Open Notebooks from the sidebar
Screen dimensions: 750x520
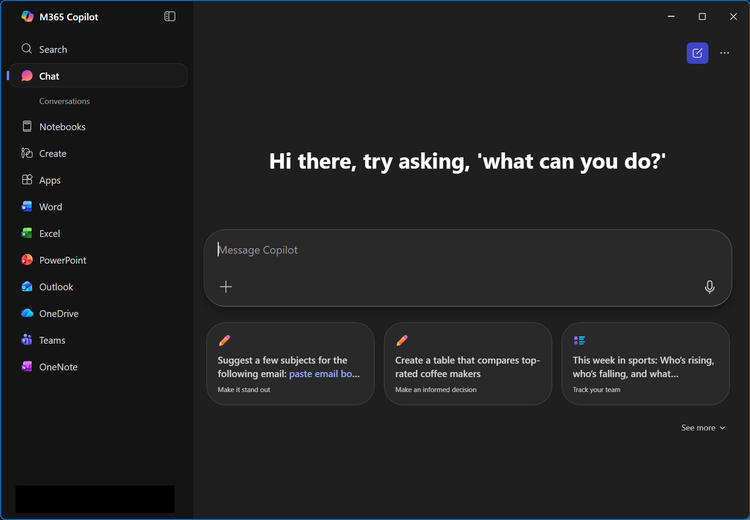[x=62, y=127]
